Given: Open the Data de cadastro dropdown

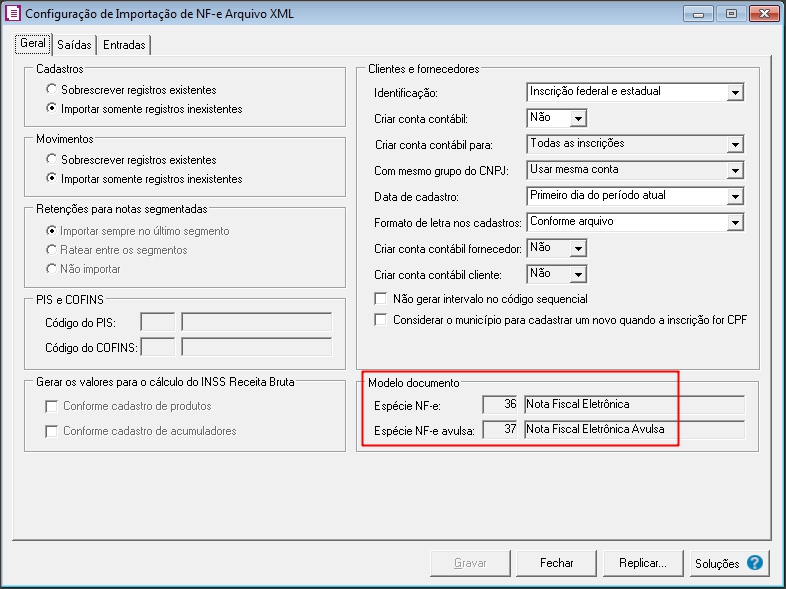Looking at the screenshot, I should (735, 197).
